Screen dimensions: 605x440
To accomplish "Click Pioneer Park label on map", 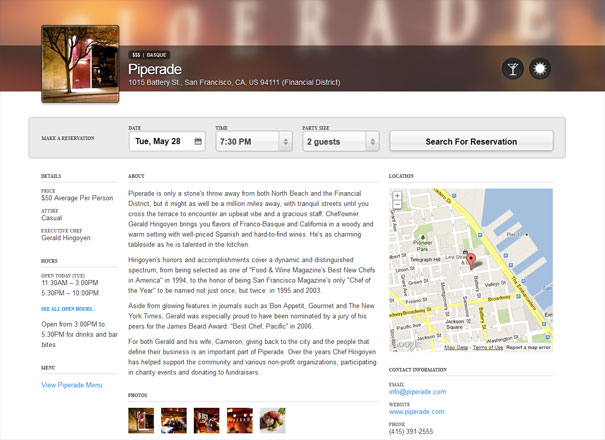I will point(423,245).
